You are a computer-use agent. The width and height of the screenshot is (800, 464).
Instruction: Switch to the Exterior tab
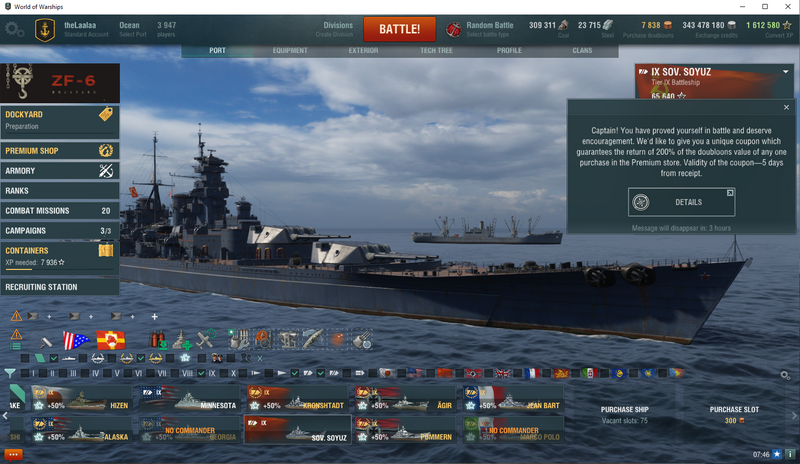pos(363,51)
